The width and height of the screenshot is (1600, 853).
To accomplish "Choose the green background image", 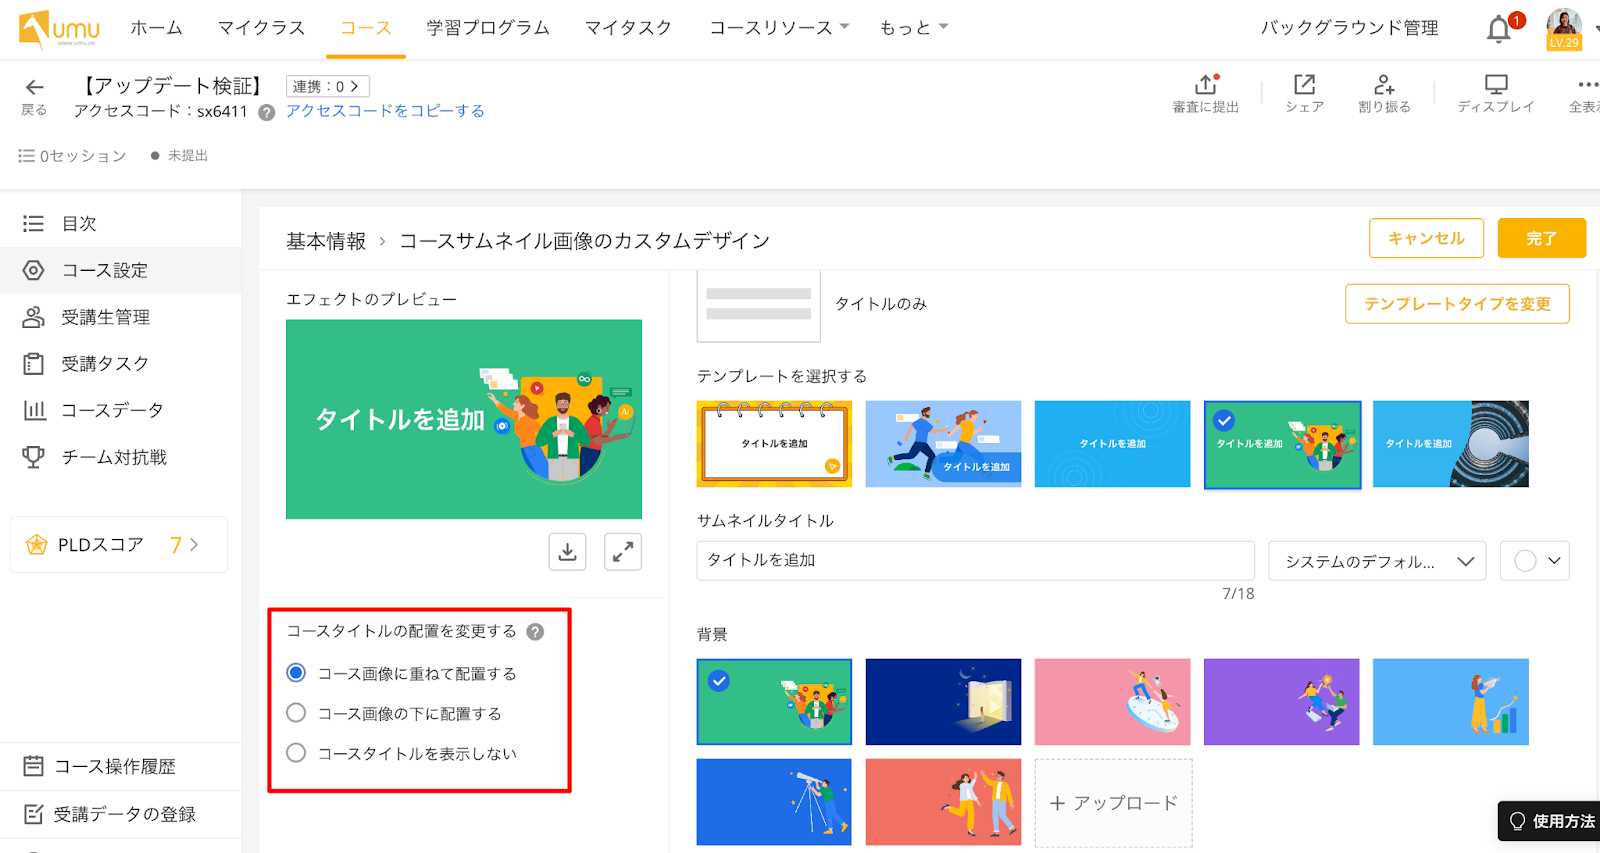I will pyautogui.click(x=774, y=702).
